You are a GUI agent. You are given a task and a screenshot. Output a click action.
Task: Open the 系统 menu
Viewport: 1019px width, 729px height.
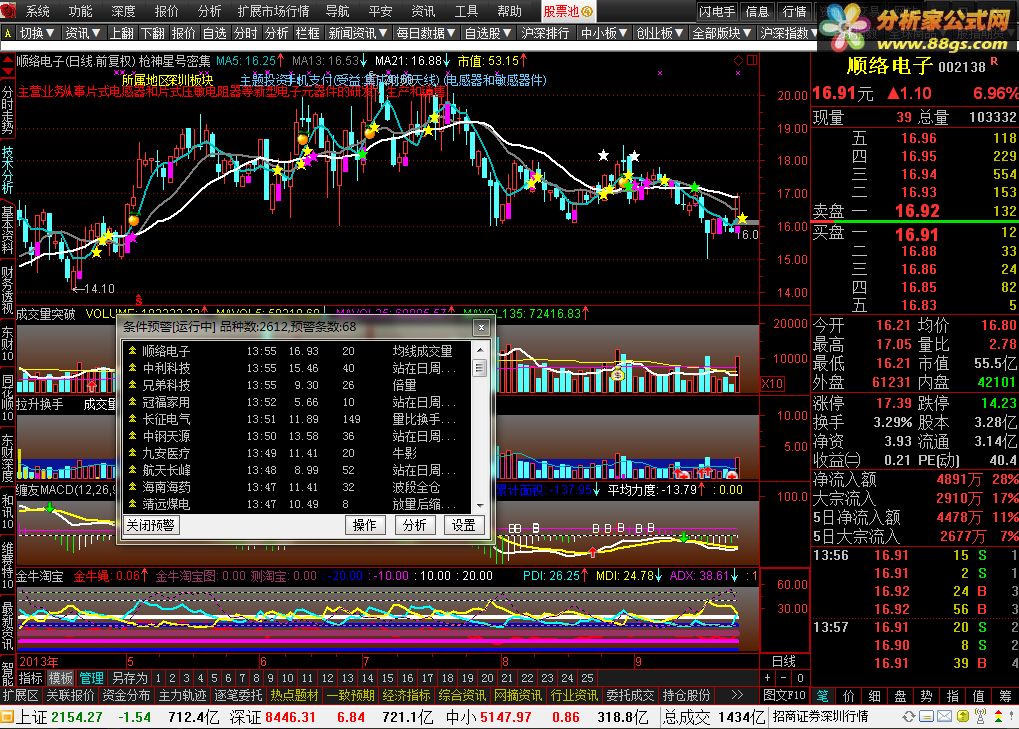(38, 11)
